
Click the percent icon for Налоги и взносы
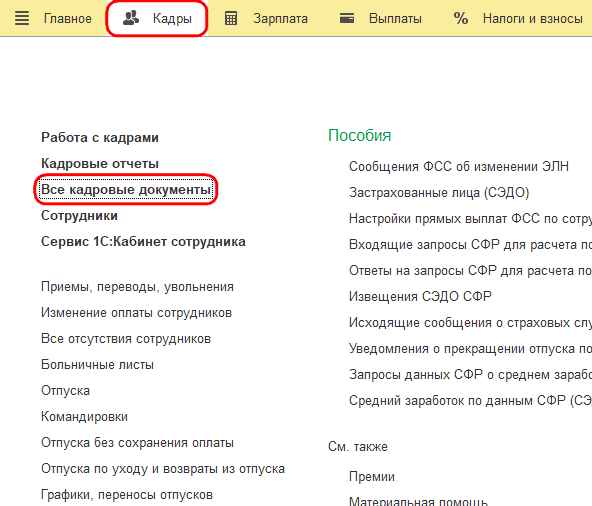pos(461,18)
